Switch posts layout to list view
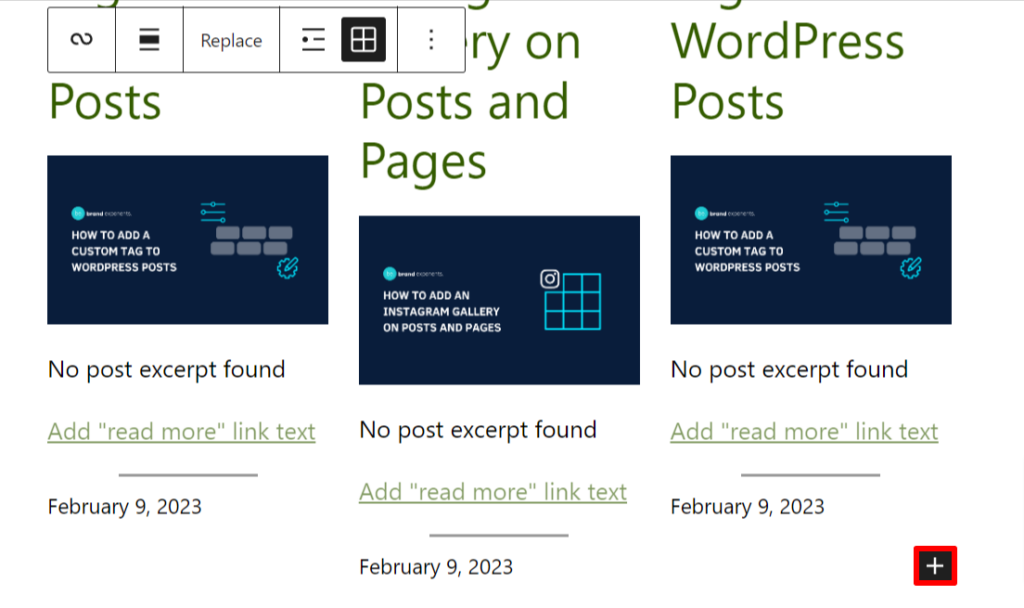This screenshot has width=1024, height=608. point(313,40)
